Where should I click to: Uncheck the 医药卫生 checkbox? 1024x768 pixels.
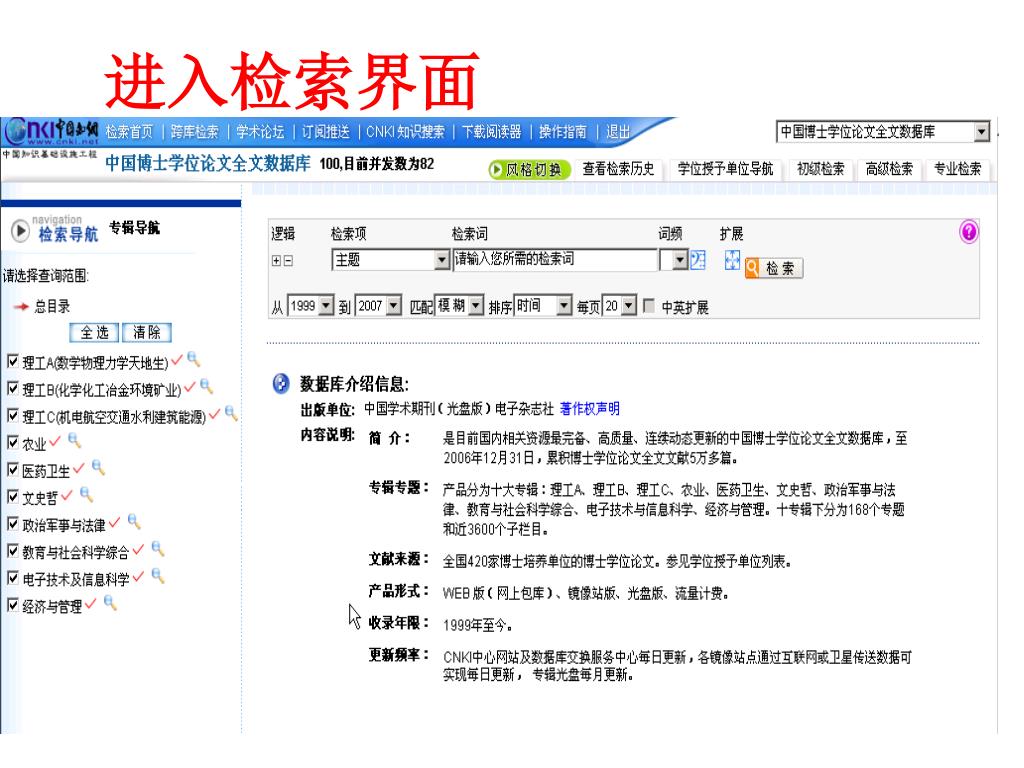click(12, 469)
